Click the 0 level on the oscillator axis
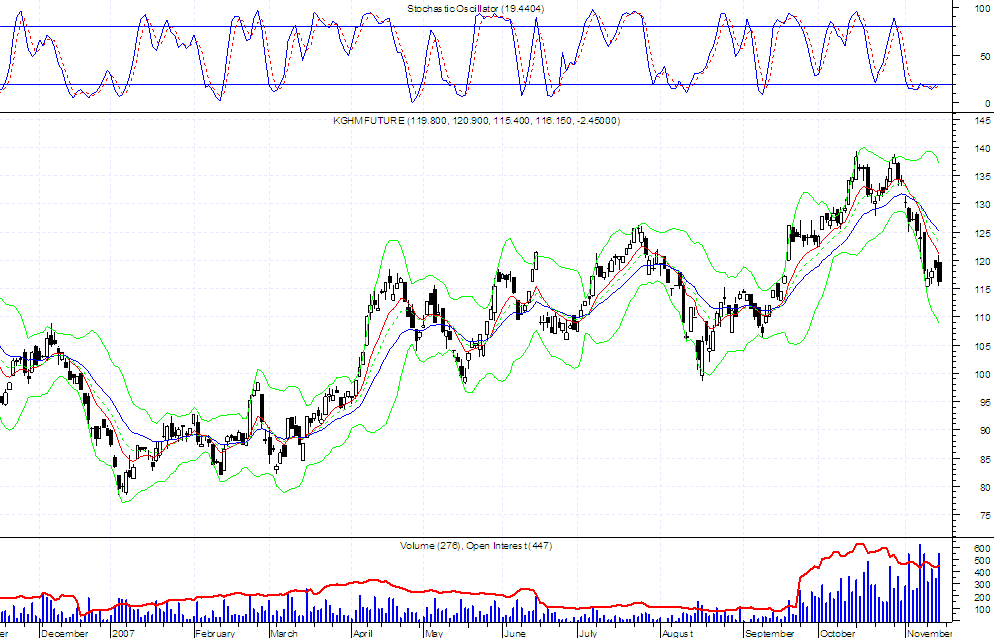 coord(988,103)
